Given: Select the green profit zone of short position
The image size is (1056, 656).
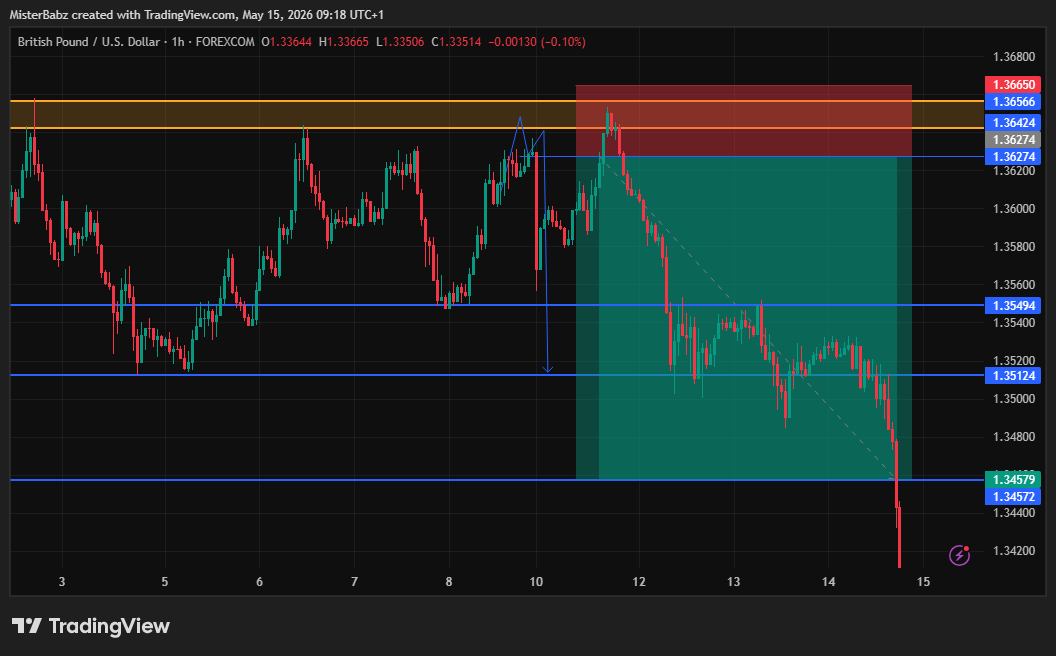Looking at the screenshot, I should [x=744, y=318].
